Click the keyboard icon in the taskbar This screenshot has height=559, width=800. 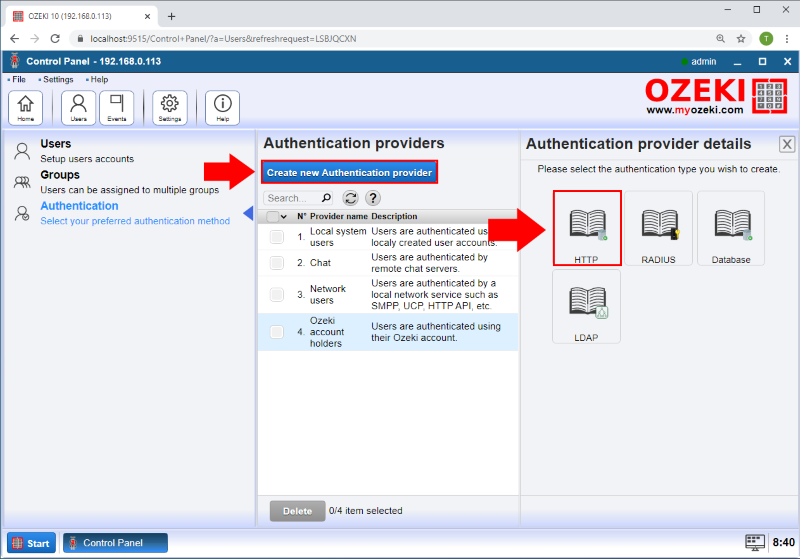click(755, 543)
